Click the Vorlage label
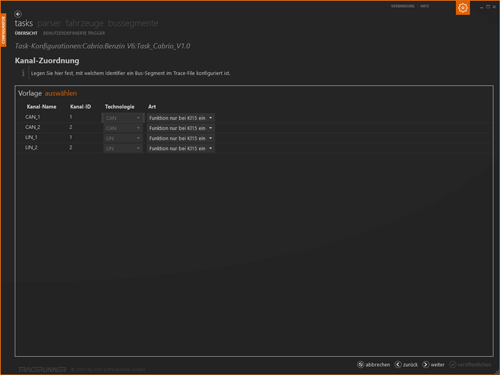500x375 pixels. 30,93
